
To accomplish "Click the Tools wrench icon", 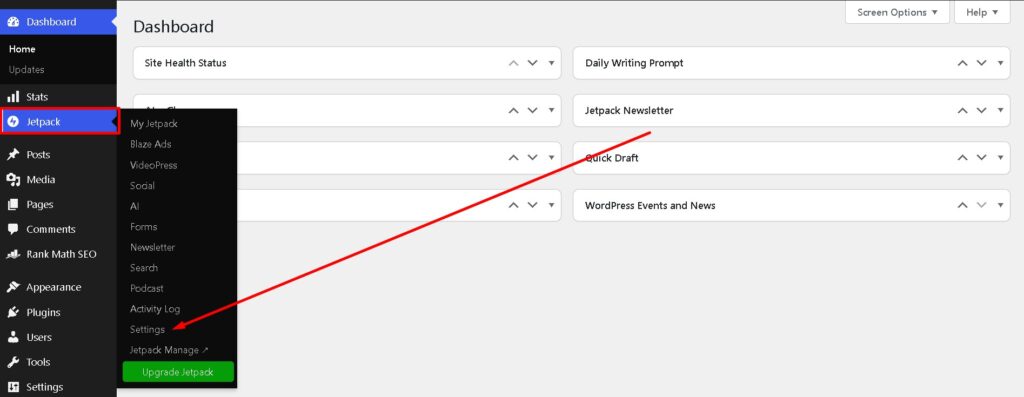I will 13,362.
